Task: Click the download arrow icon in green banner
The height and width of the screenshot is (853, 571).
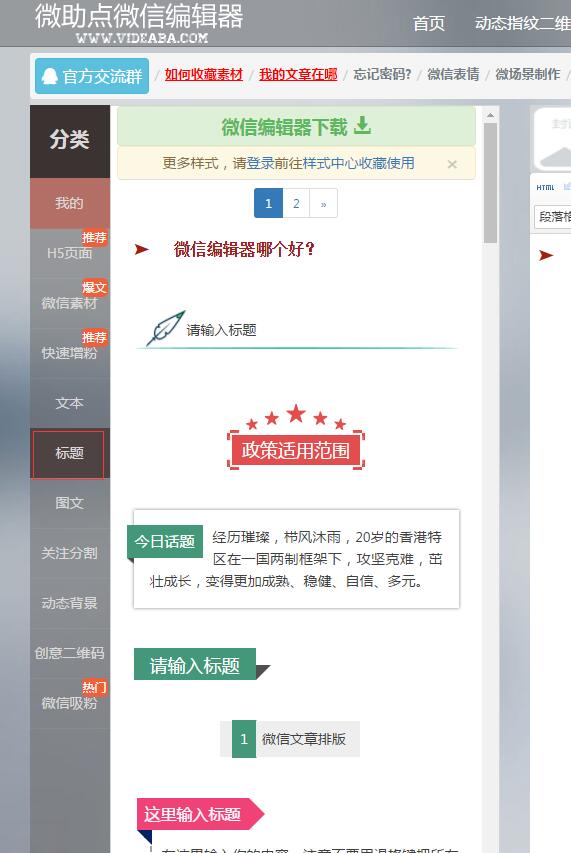Action: [x=362, y=125]
